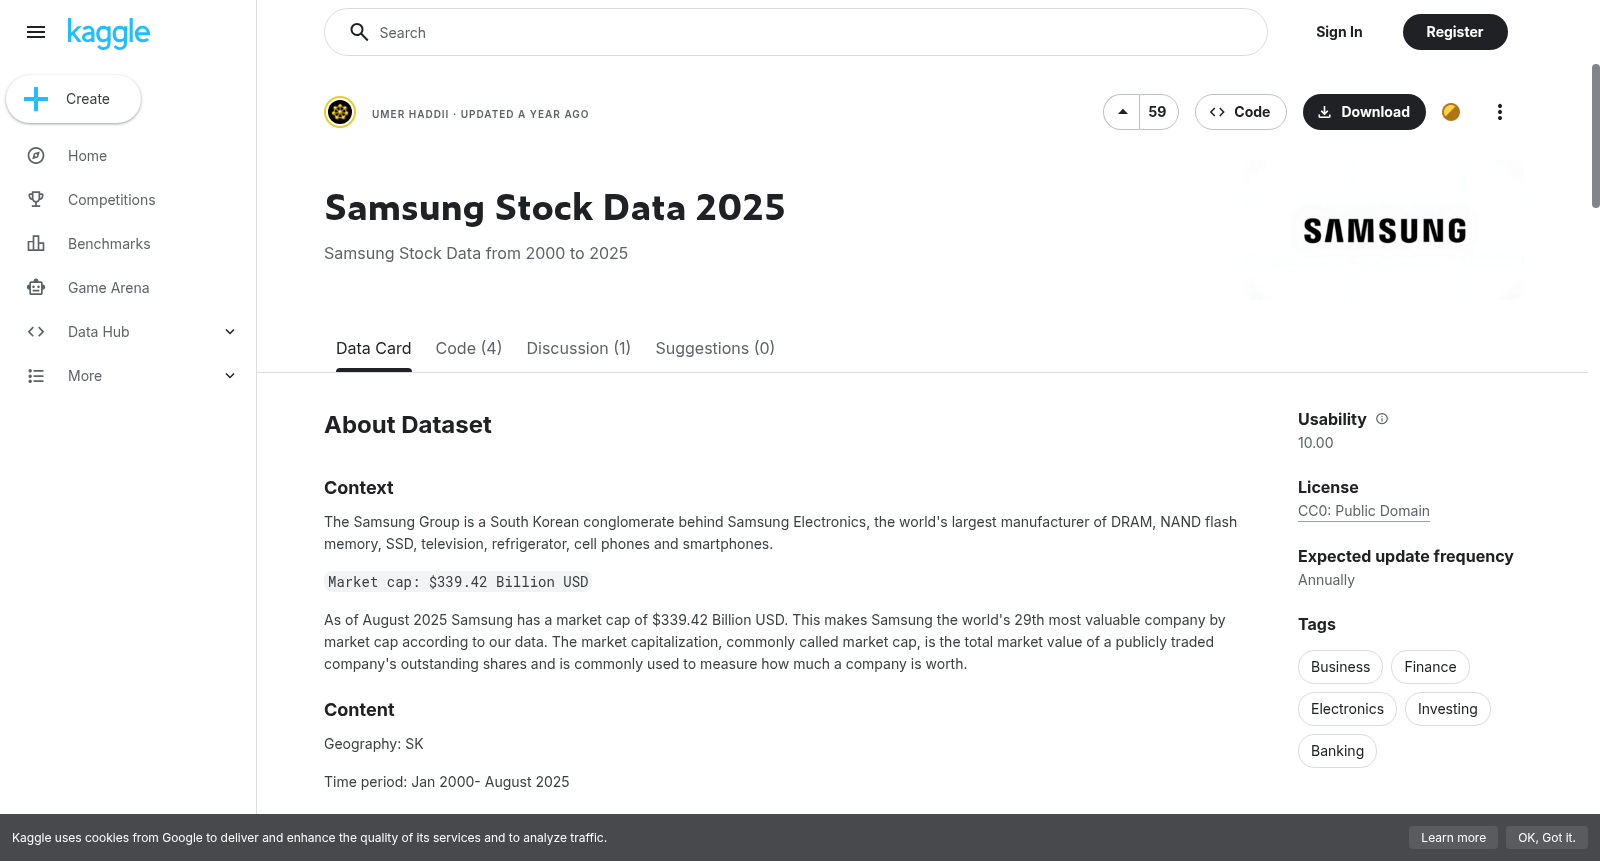Accept cookies with OK, Got it
The image size is (1600, 861).
[1546, 838]
